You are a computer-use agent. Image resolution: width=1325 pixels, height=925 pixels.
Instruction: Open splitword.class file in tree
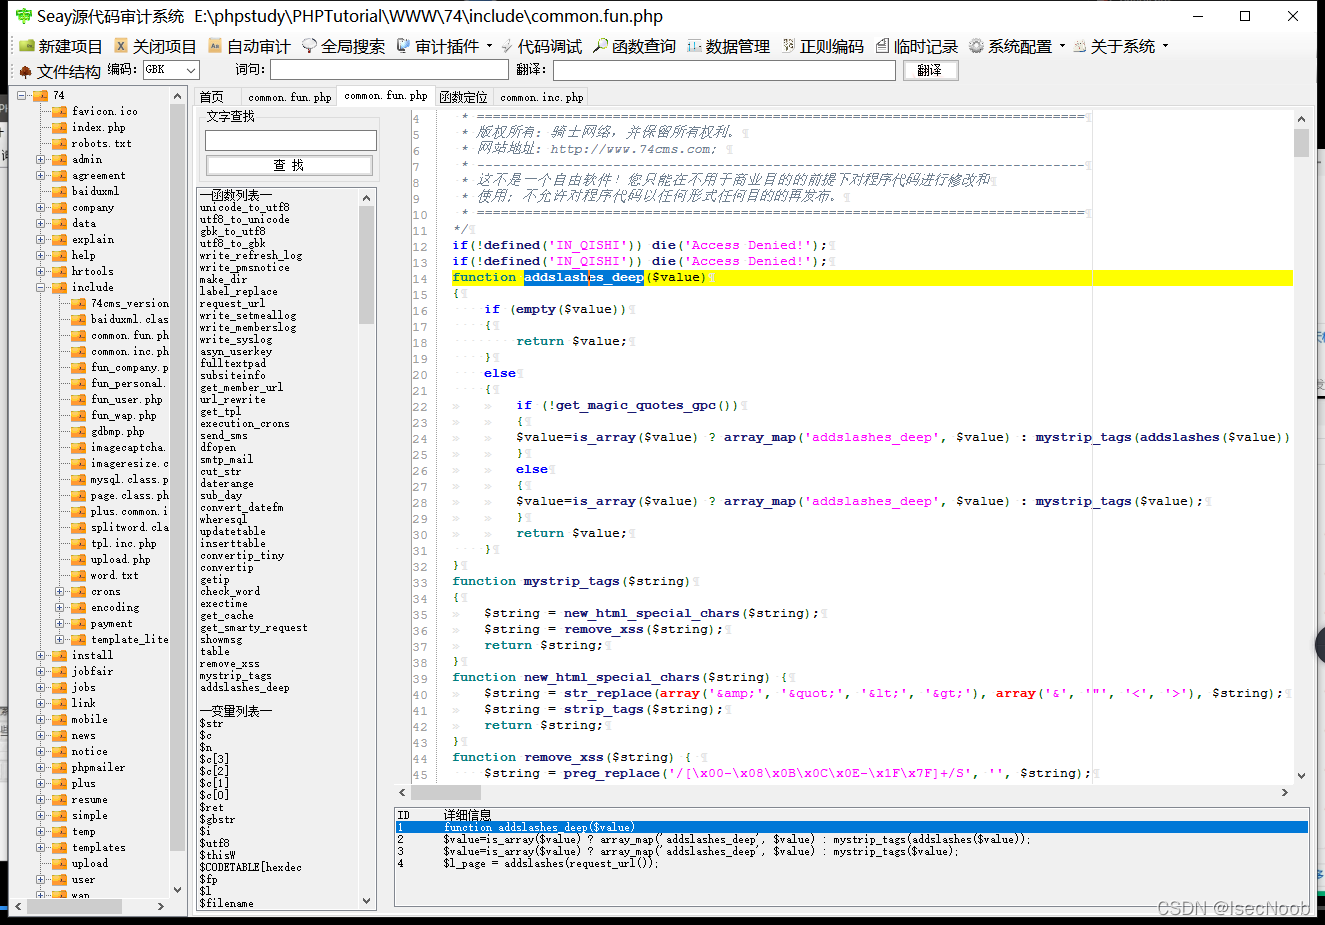click(x=130, y=528)
